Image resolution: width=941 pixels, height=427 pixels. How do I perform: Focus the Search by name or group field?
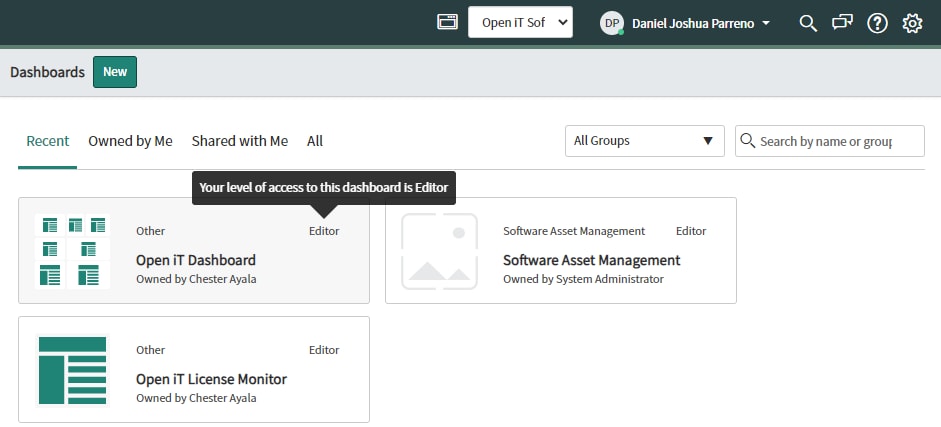click(x=829, y=141)
